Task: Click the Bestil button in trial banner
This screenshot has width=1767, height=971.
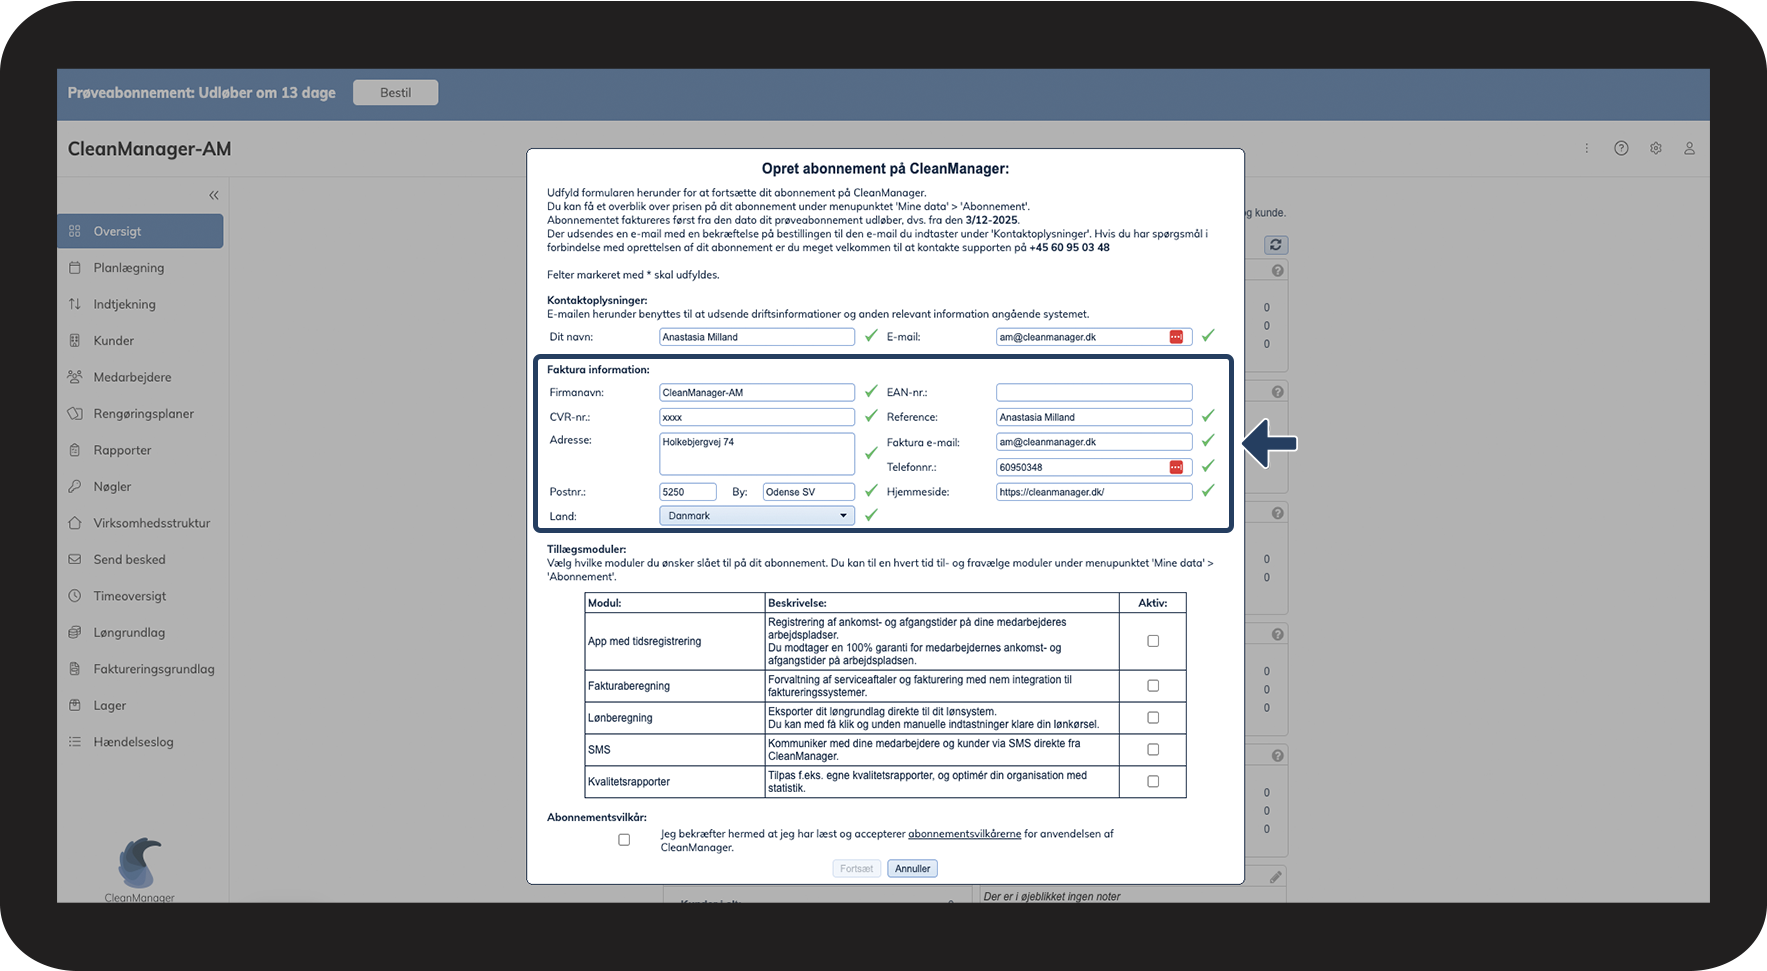Action: tap(395, 93)
